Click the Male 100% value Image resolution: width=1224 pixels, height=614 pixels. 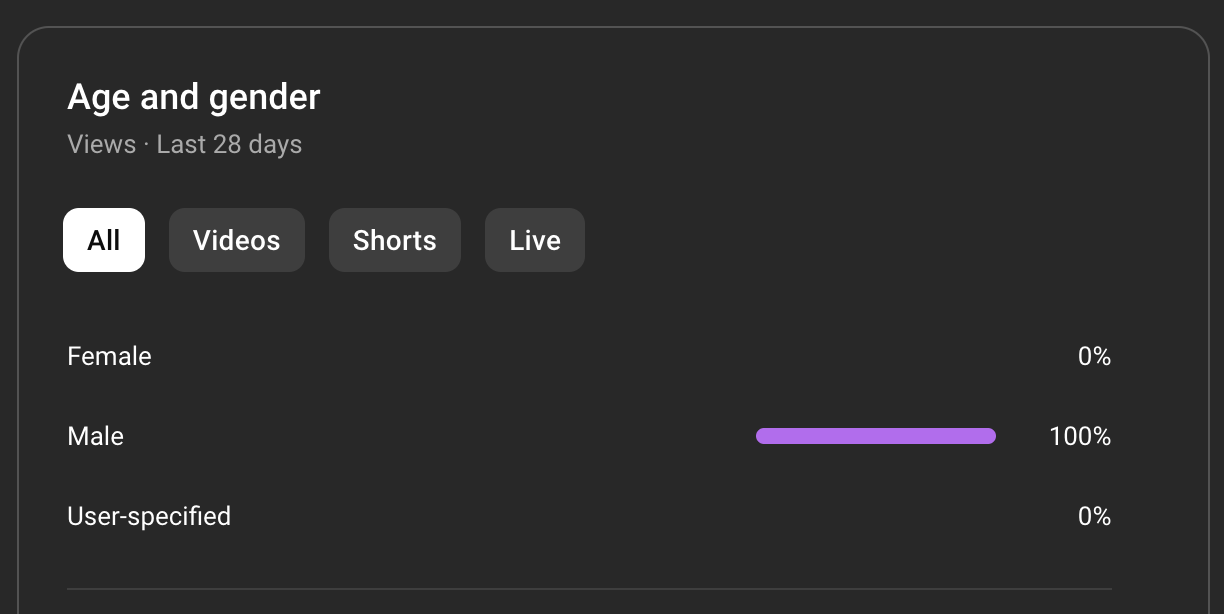tap(1080, 436)
